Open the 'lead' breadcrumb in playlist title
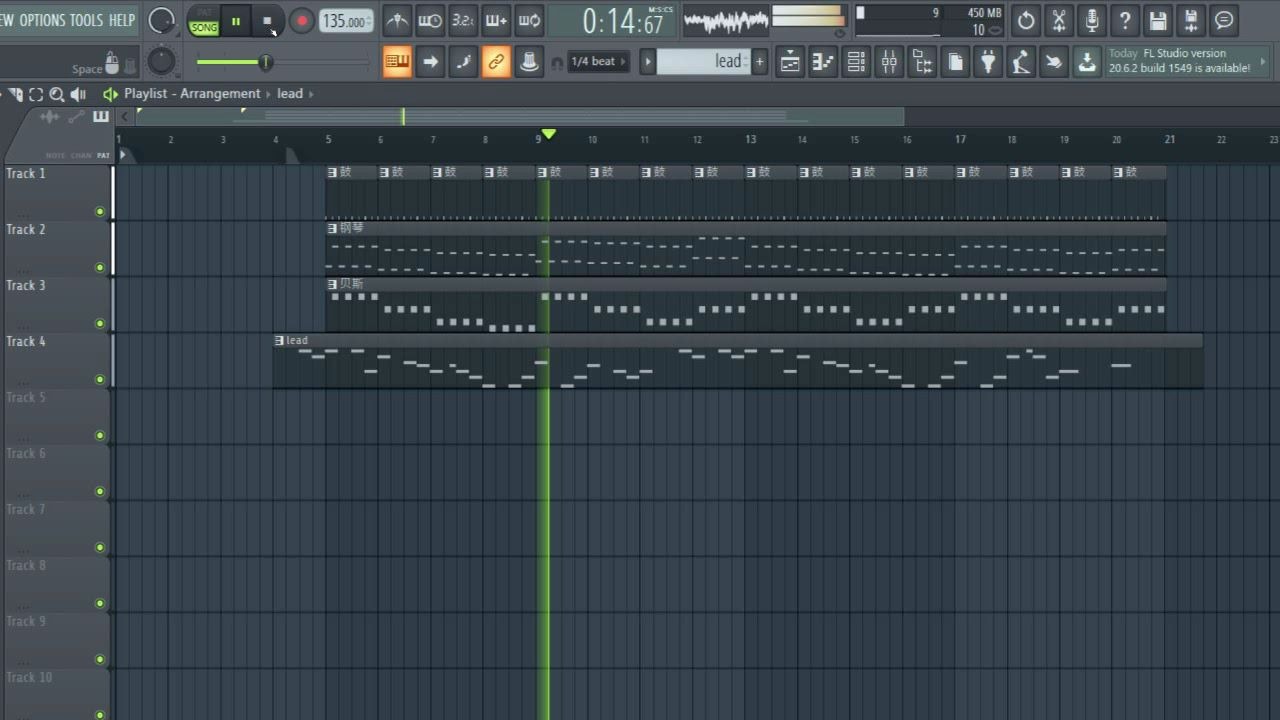1280x720 pixels. [x=290, y=94]
